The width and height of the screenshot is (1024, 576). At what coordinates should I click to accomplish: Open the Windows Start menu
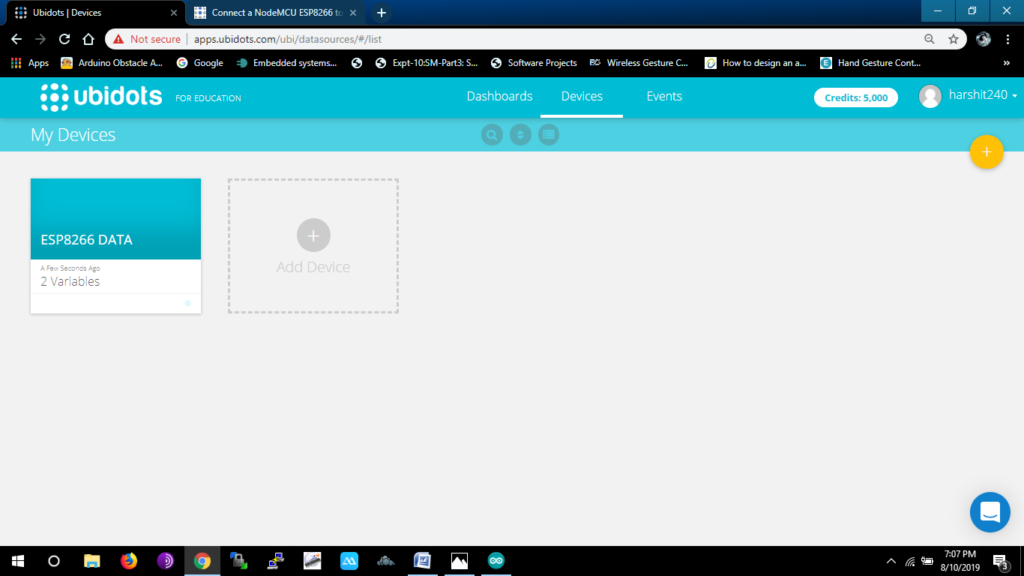[x=18, y=561]
